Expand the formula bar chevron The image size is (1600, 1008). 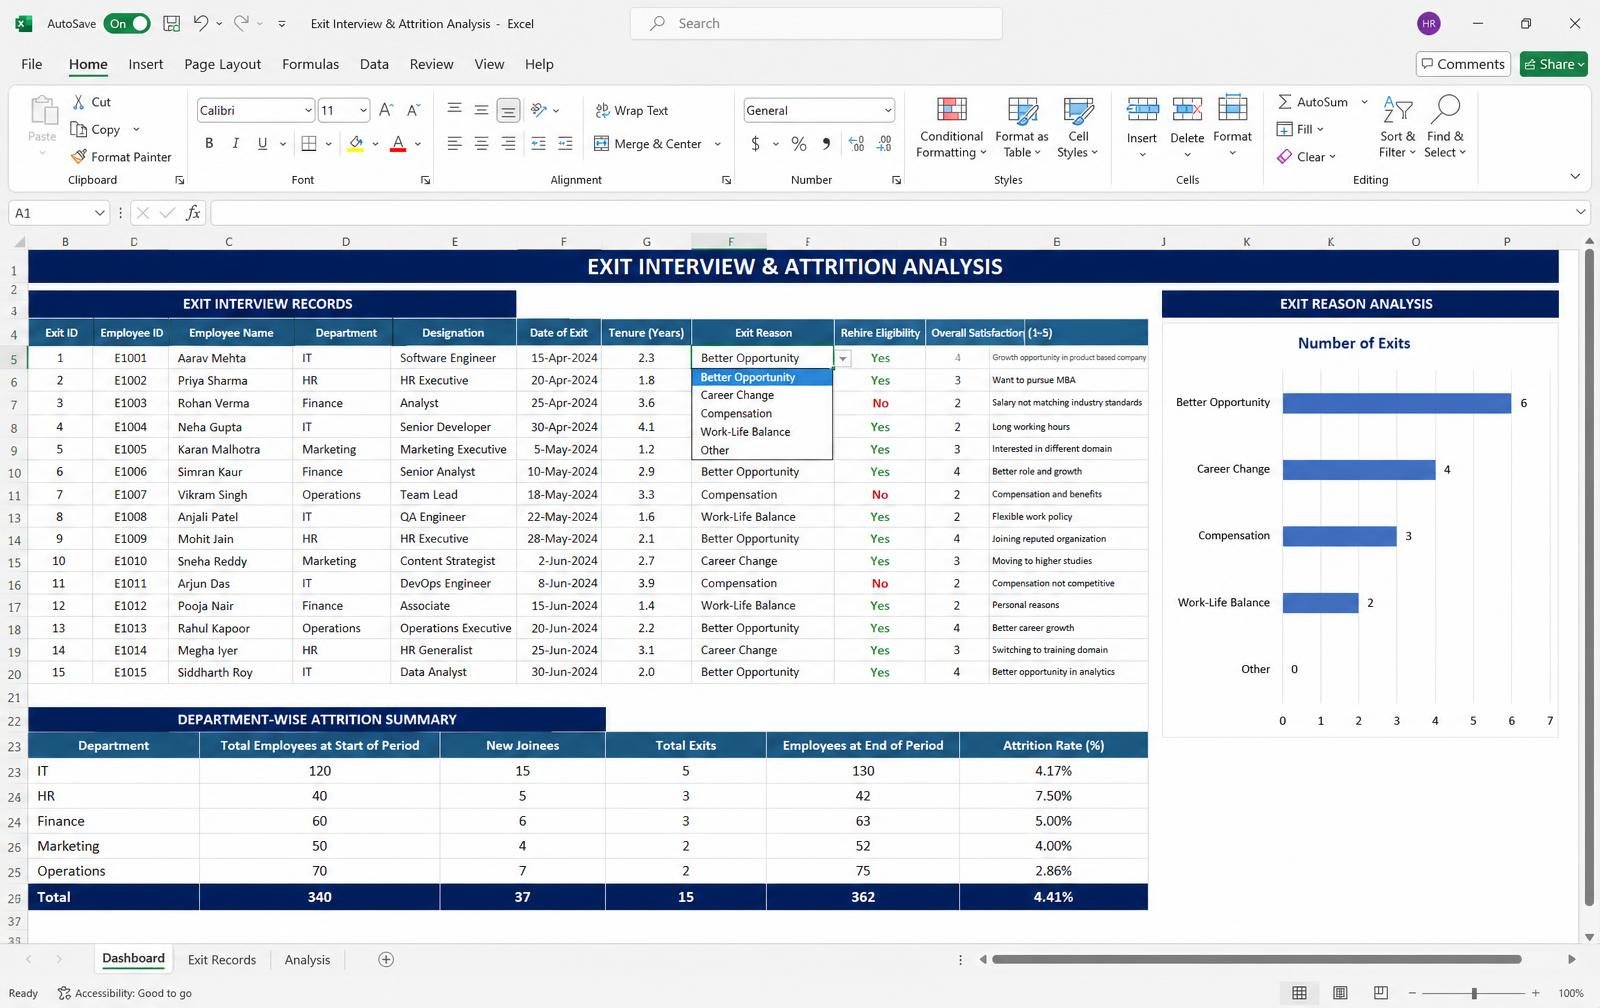click(1580, 212)
